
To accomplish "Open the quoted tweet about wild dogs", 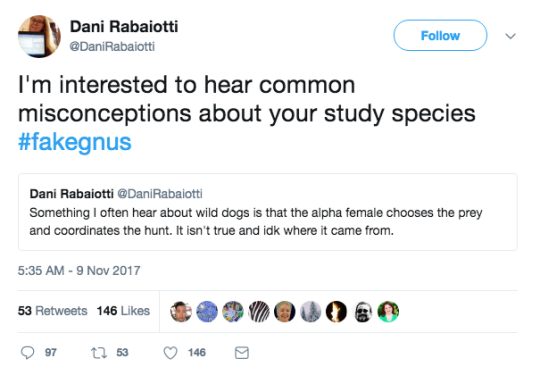I will [x=268, y=212].
